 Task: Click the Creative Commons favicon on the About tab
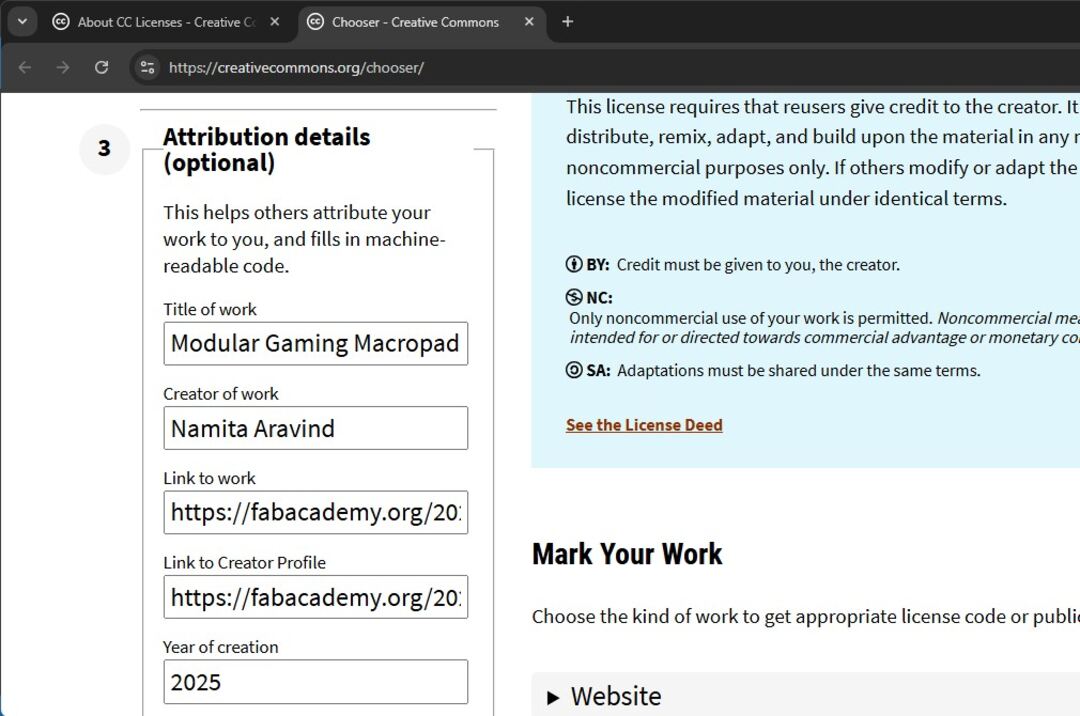(x=61, y=22)
